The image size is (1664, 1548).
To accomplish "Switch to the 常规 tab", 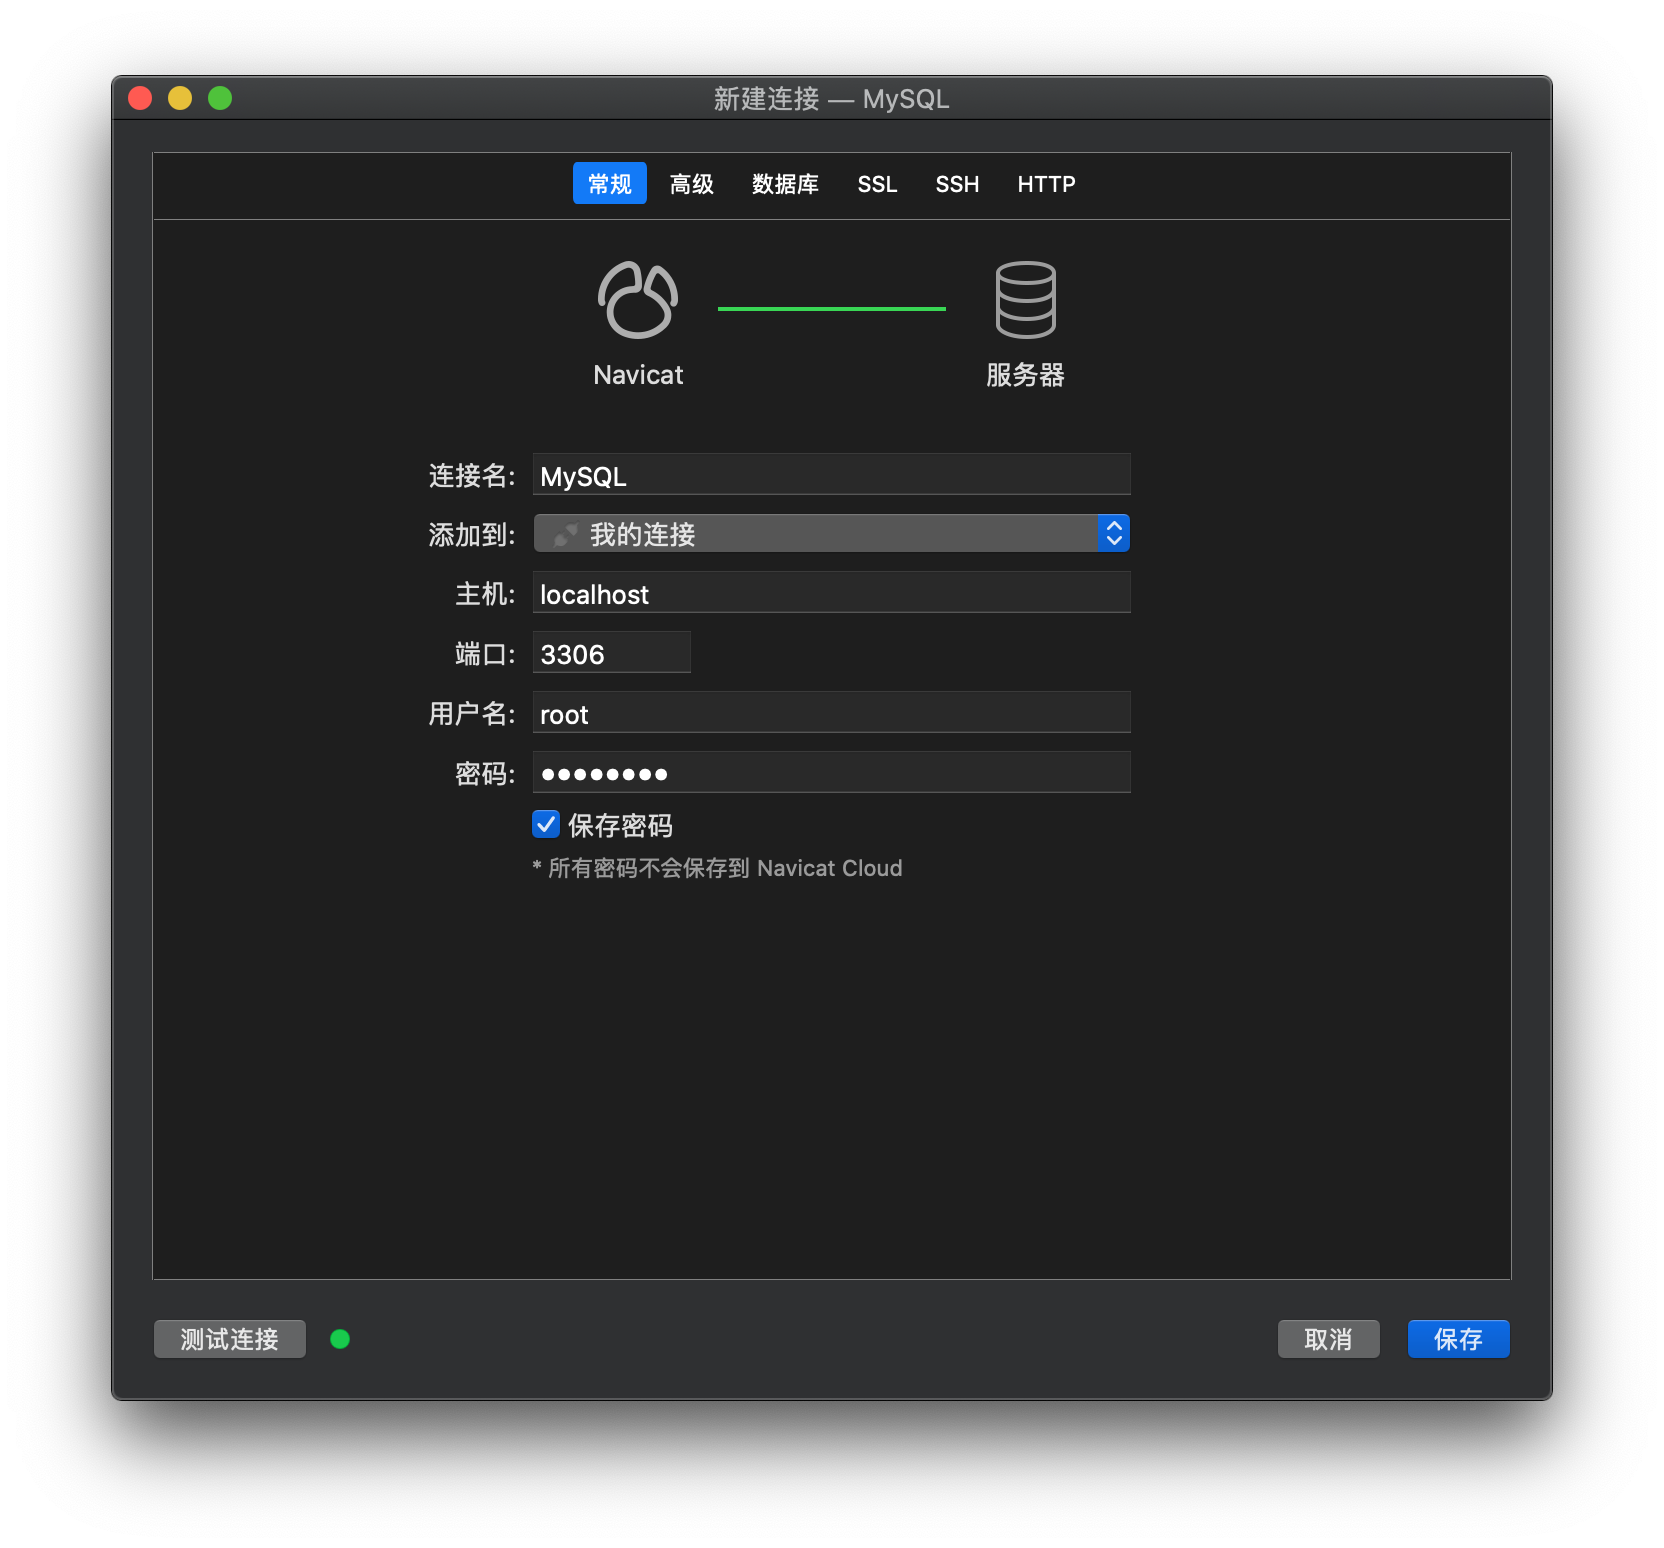I will tap(609, 184).
